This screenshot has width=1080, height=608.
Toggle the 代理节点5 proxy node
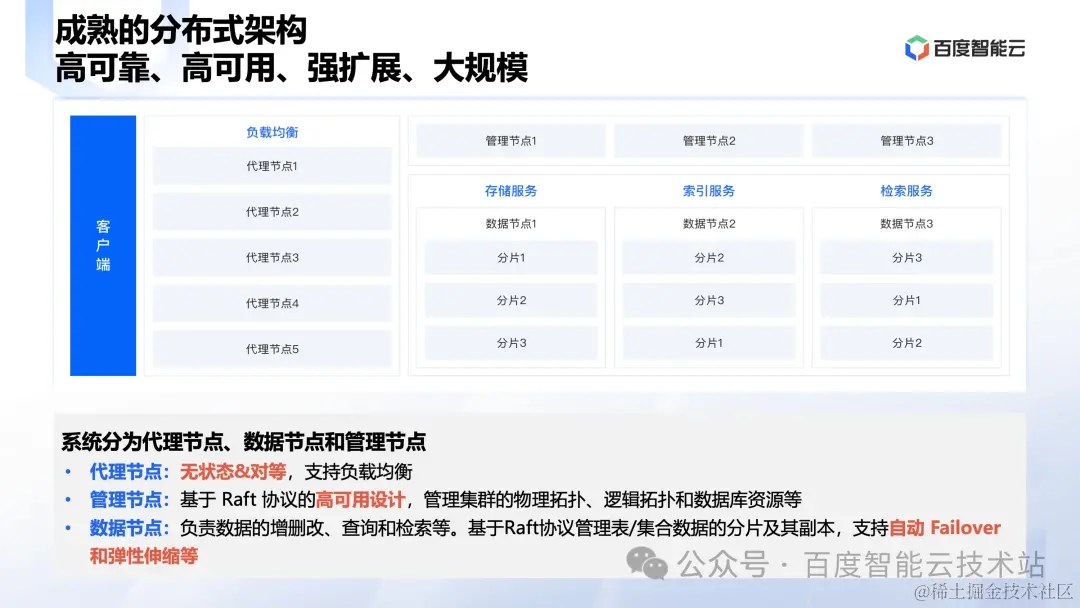[271, 348]
